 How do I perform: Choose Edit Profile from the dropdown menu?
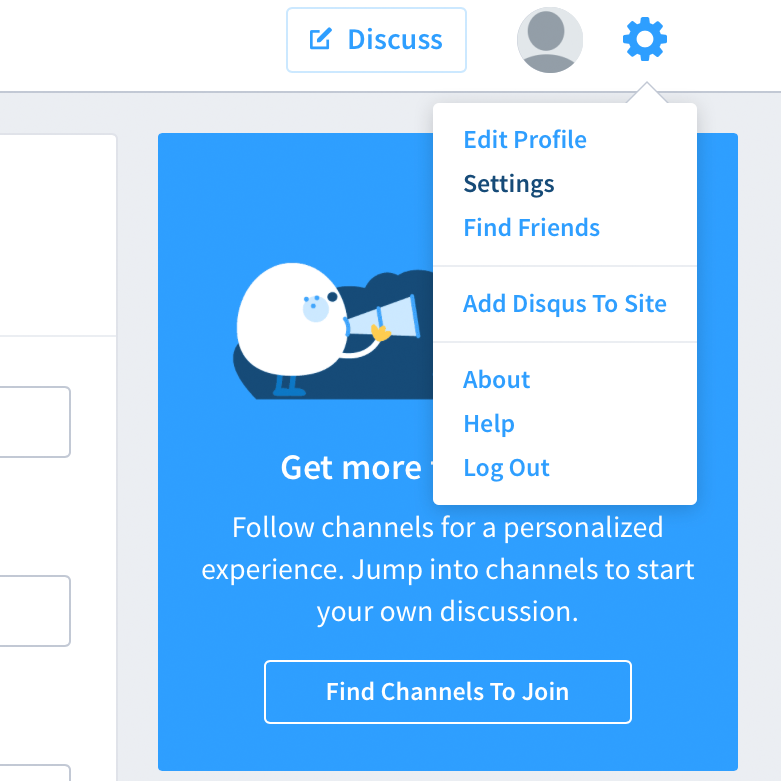525,140
